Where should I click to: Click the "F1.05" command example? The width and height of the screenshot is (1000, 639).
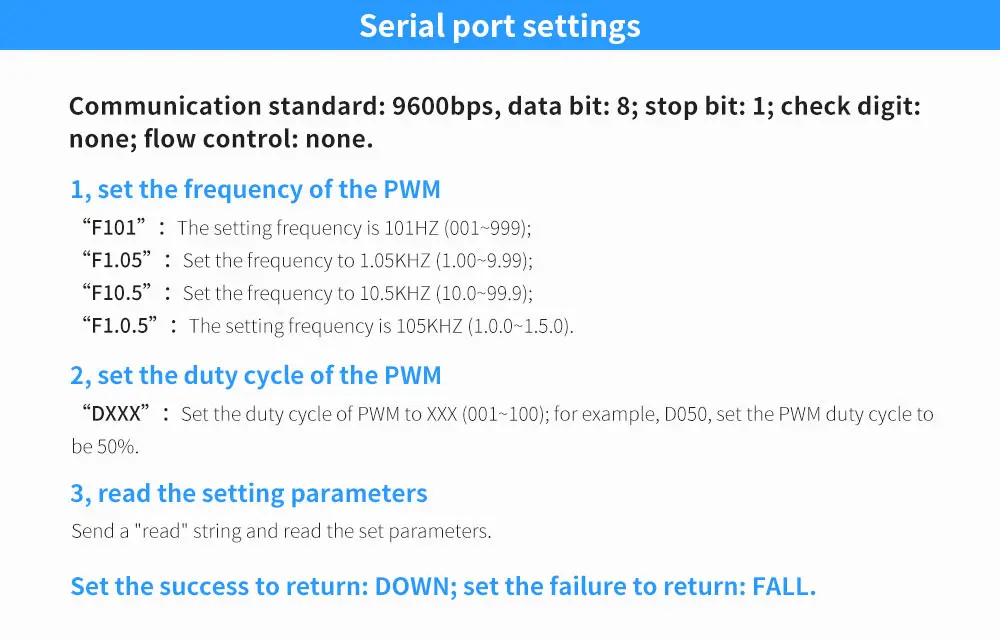(117, 260)
